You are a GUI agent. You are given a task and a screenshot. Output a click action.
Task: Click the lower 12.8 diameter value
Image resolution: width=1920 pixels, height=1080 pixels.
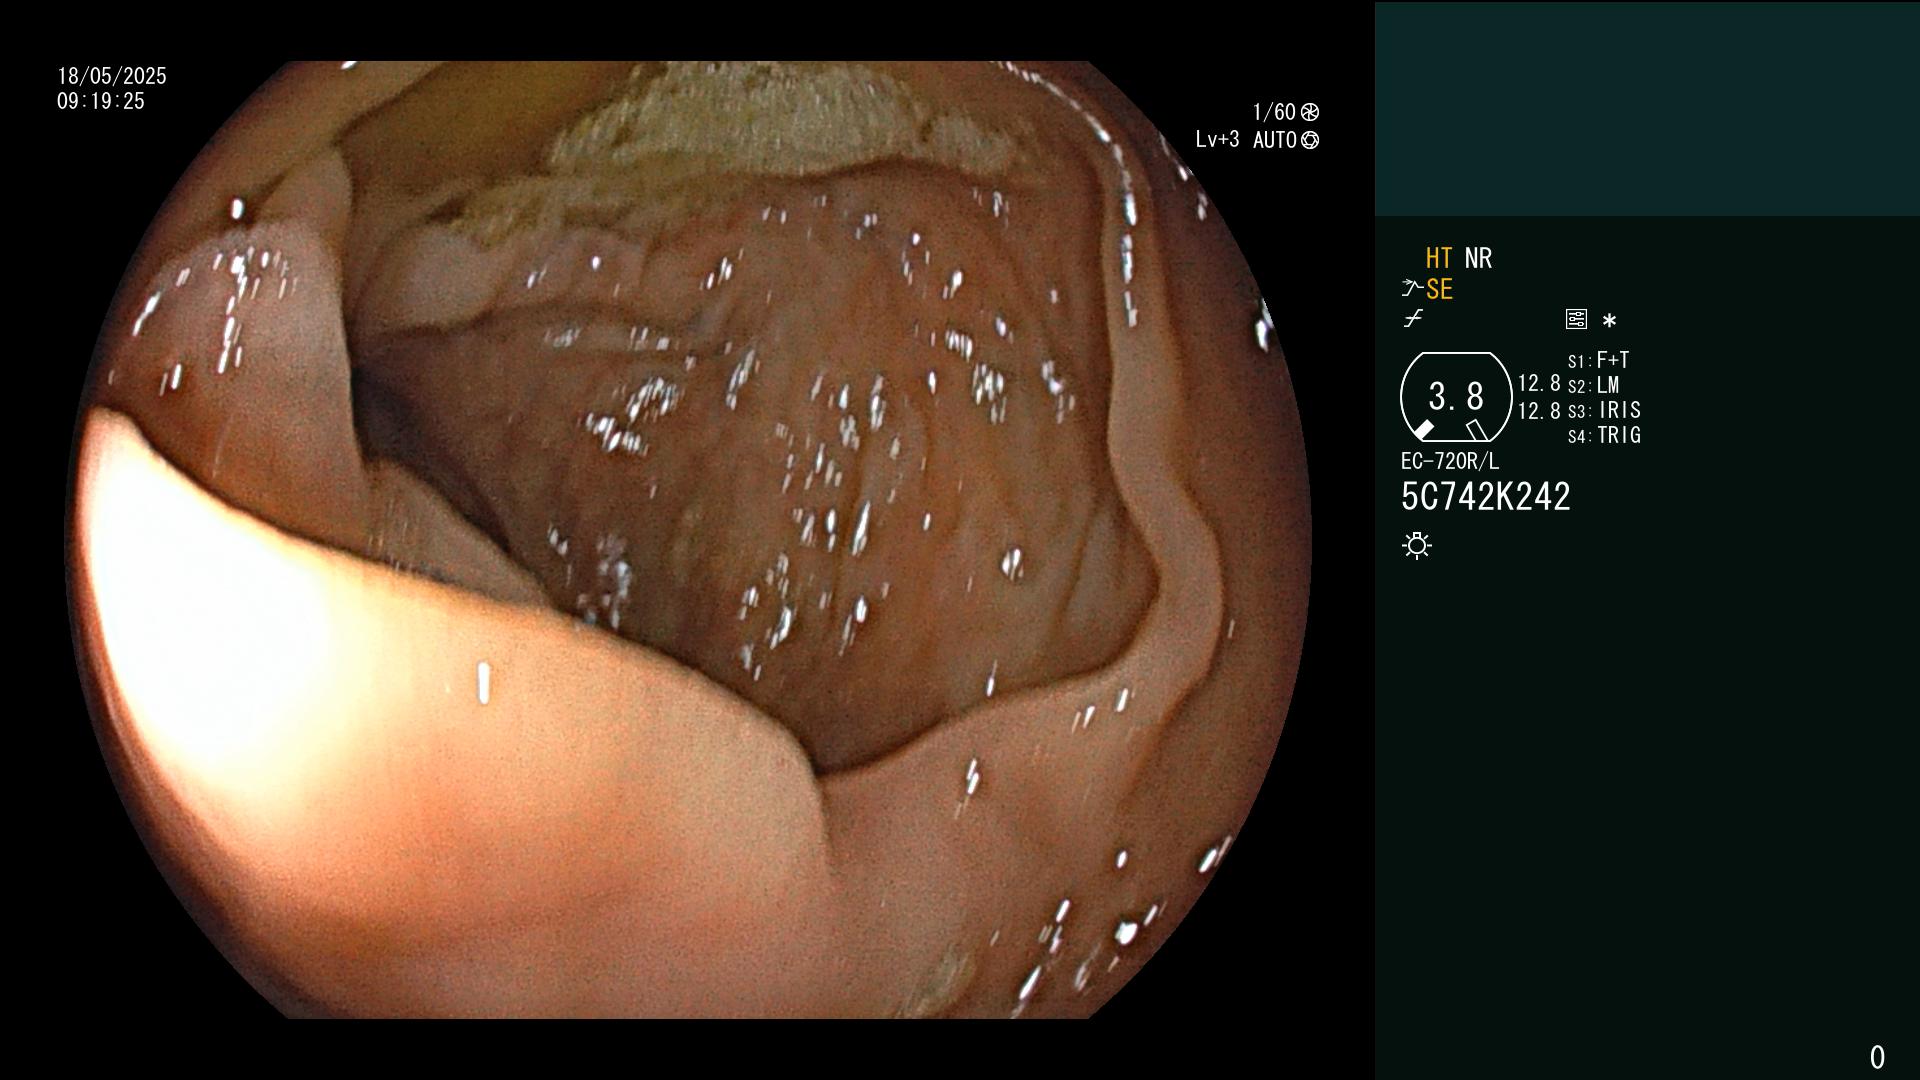1539,411
